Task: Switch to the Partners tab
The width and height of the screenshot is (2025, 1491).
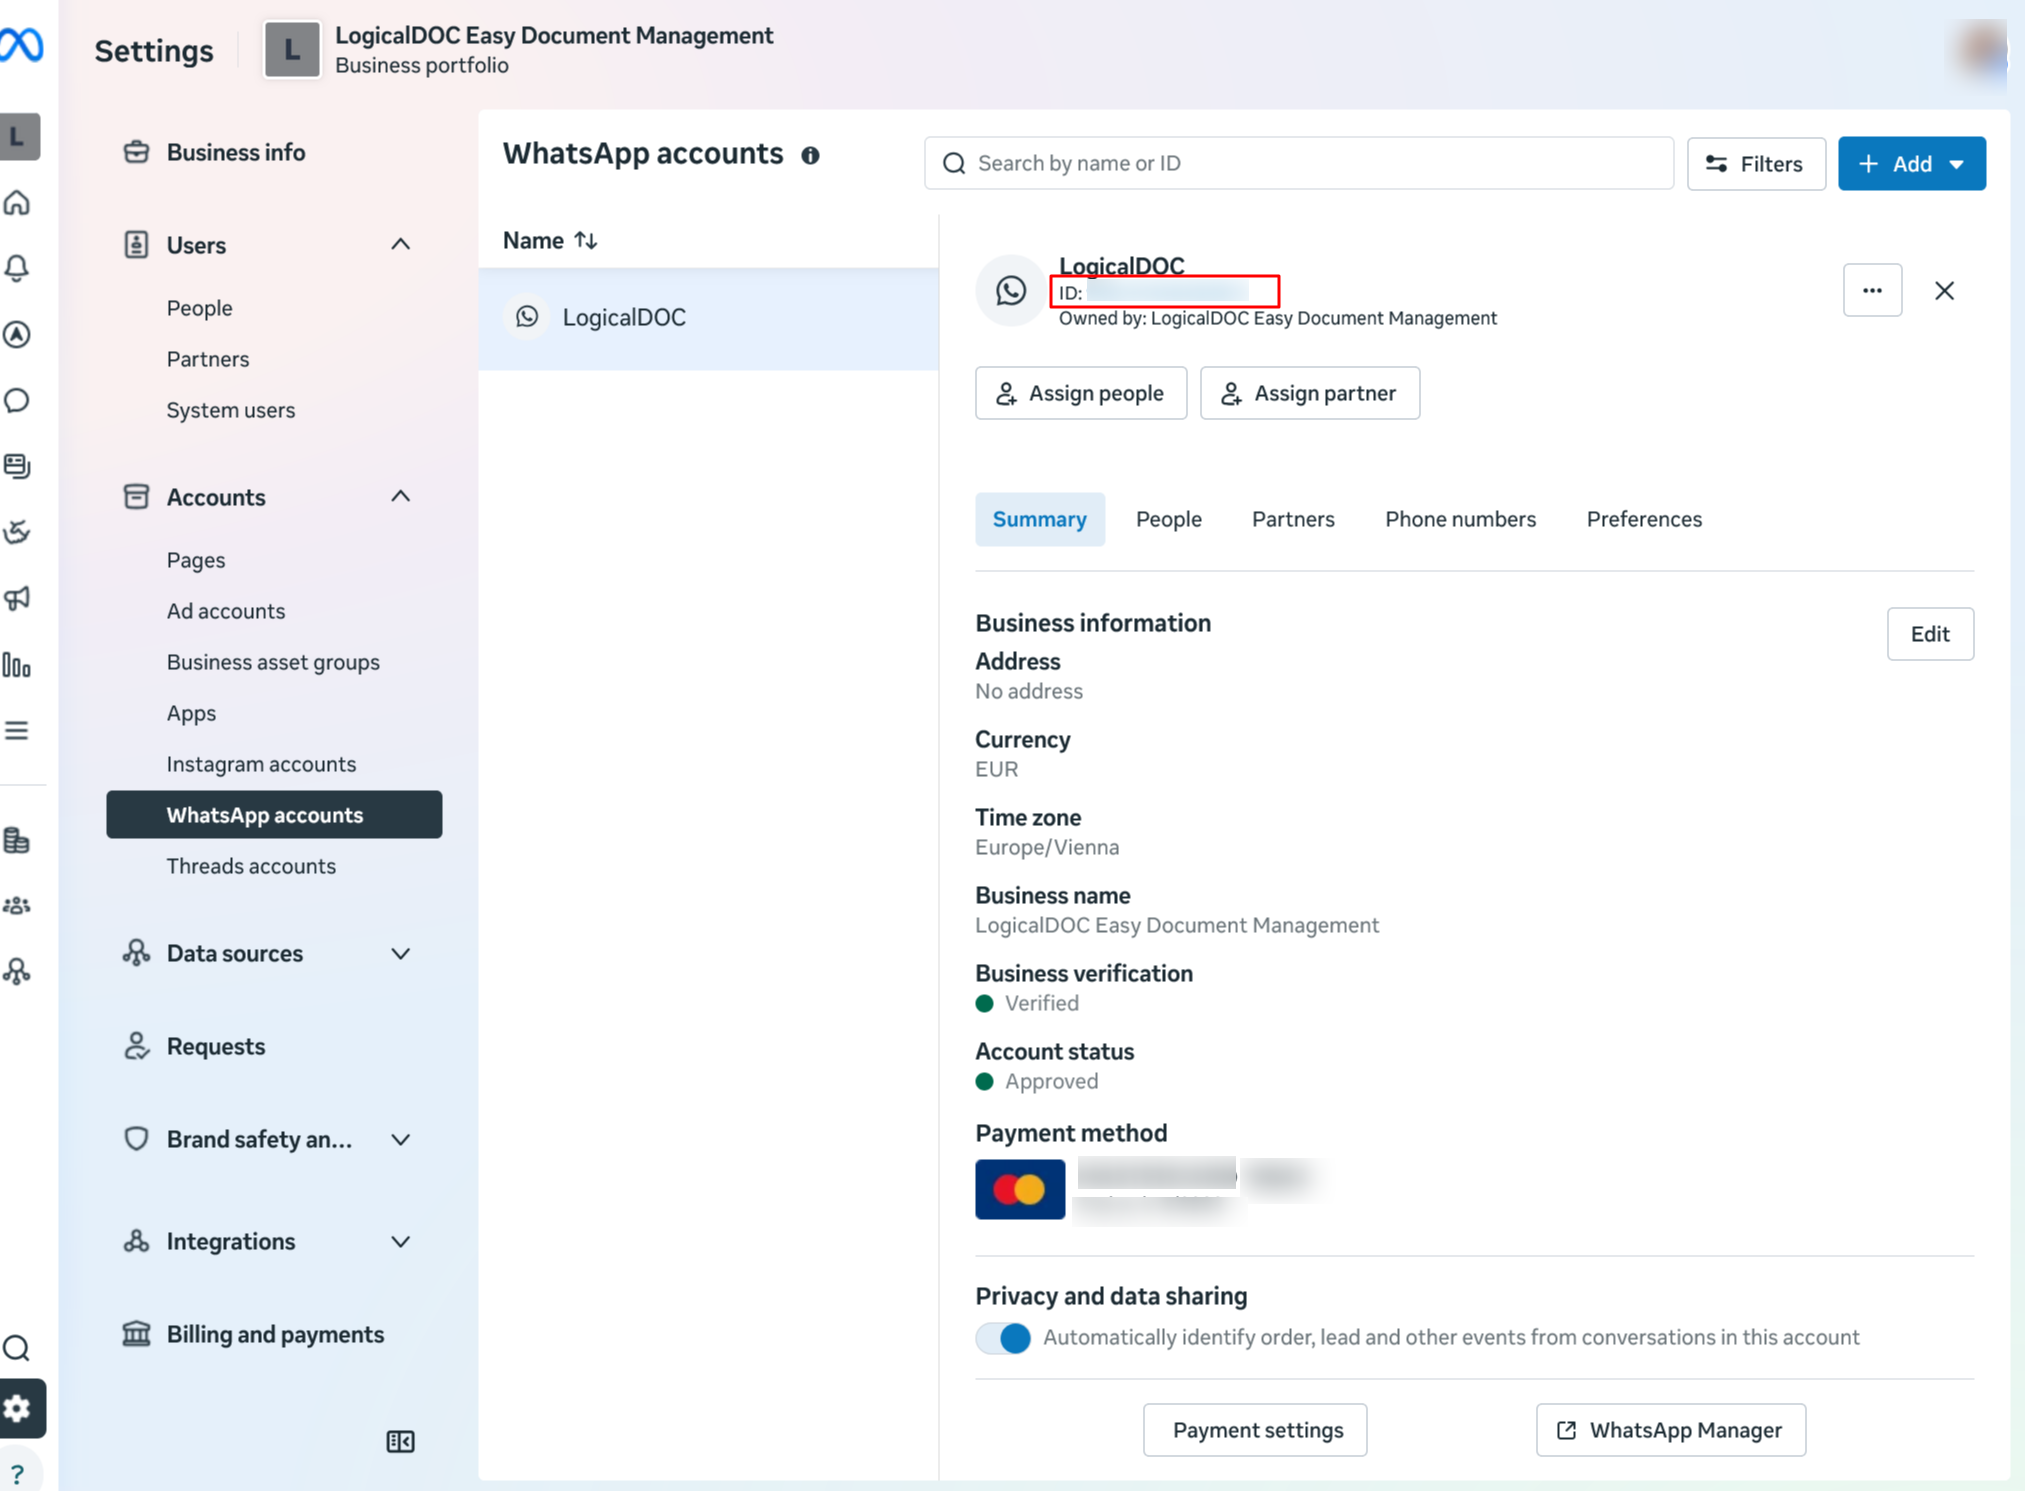Action: pos(1293,519)
